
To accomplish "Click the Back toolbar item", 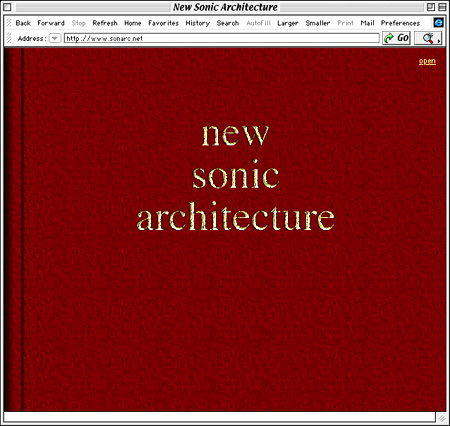I will point(23,23).
